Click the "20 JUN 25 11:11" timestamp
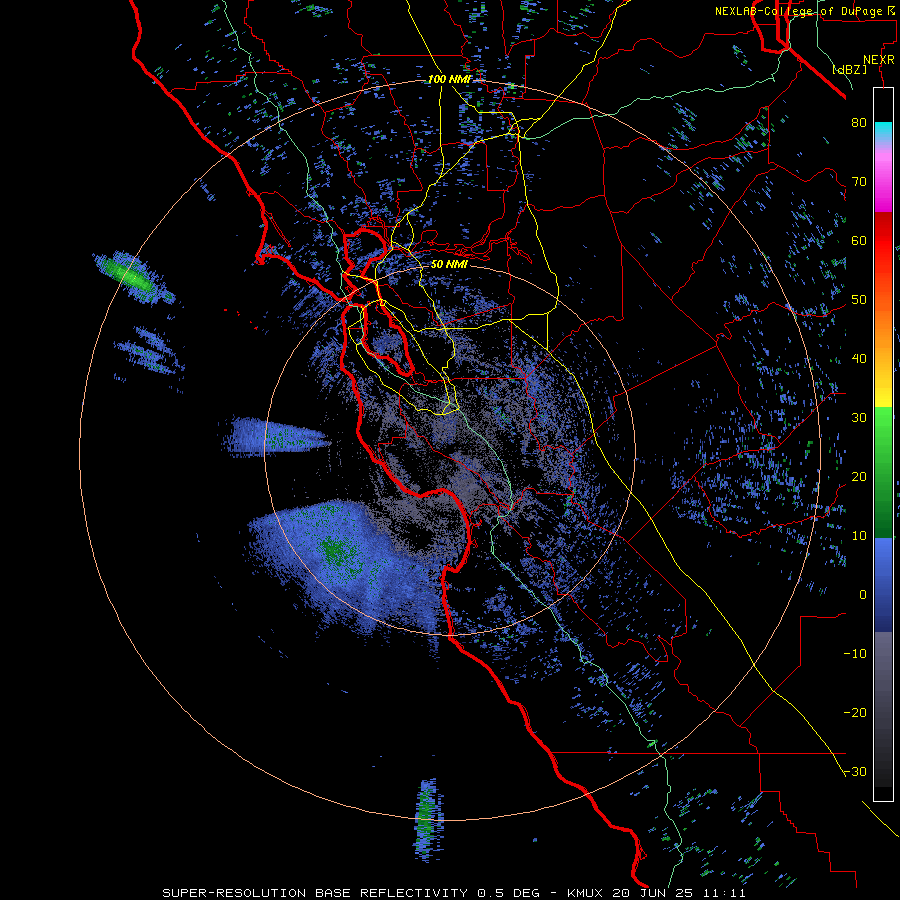This screenshot has height=900, width=900. click(x=680, y=893)
